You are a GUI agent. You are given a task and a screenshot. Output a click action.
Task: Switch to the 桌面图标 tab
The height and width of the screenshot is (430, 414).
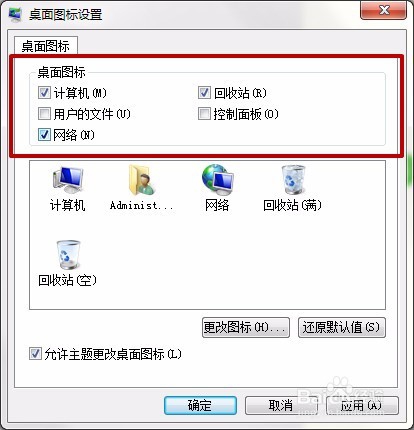(46, 46)
